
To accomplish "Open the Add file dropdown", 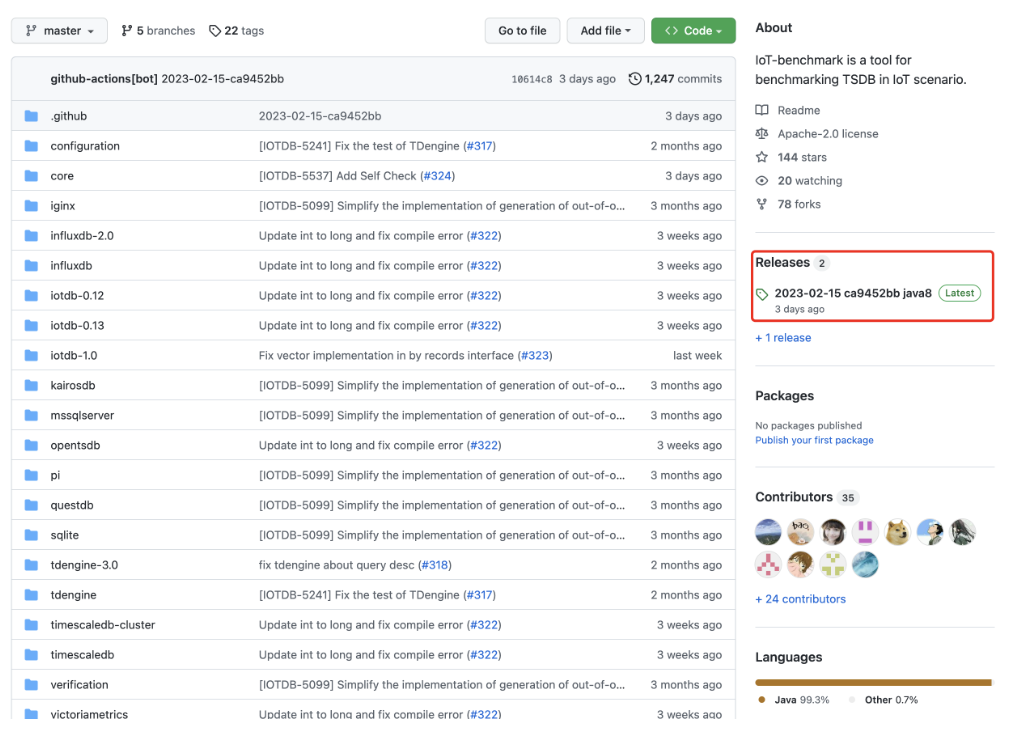I will [605, 31].
